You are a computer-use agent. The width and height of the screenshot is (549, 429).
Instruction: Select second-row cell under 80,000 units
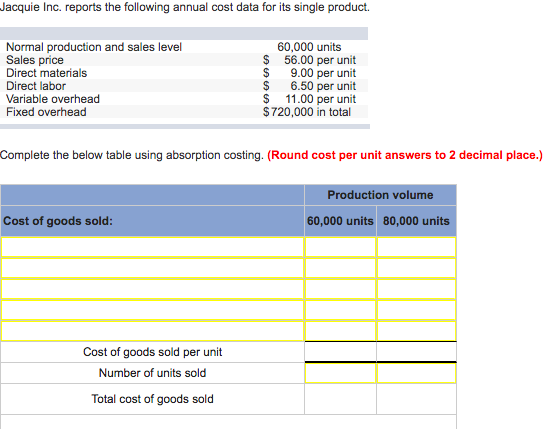coord(417,268)
